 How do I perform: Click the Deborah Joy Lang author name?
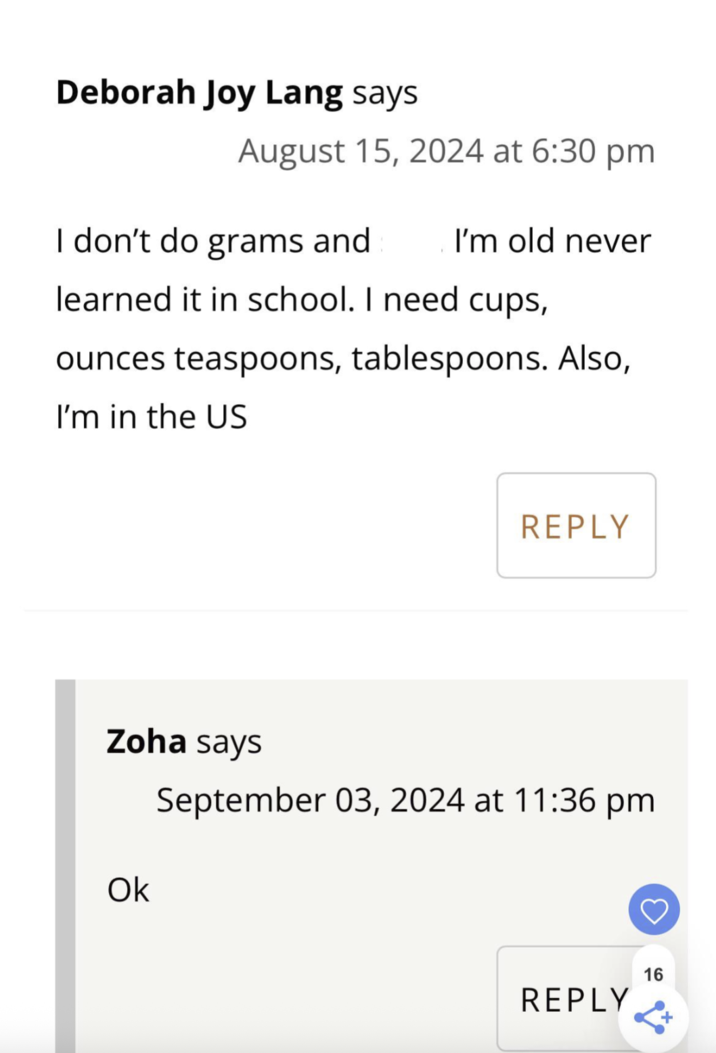[200, 93]
